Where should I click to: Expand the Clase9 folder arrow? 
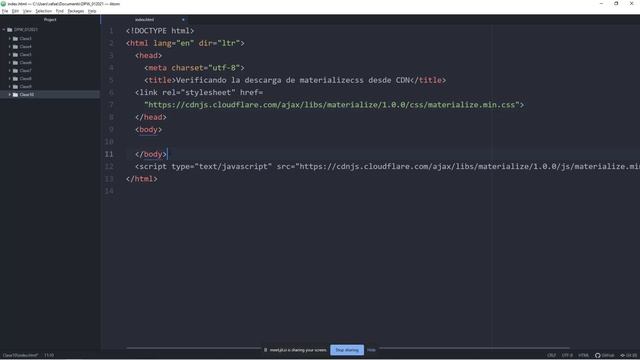(x=9, y=87)
